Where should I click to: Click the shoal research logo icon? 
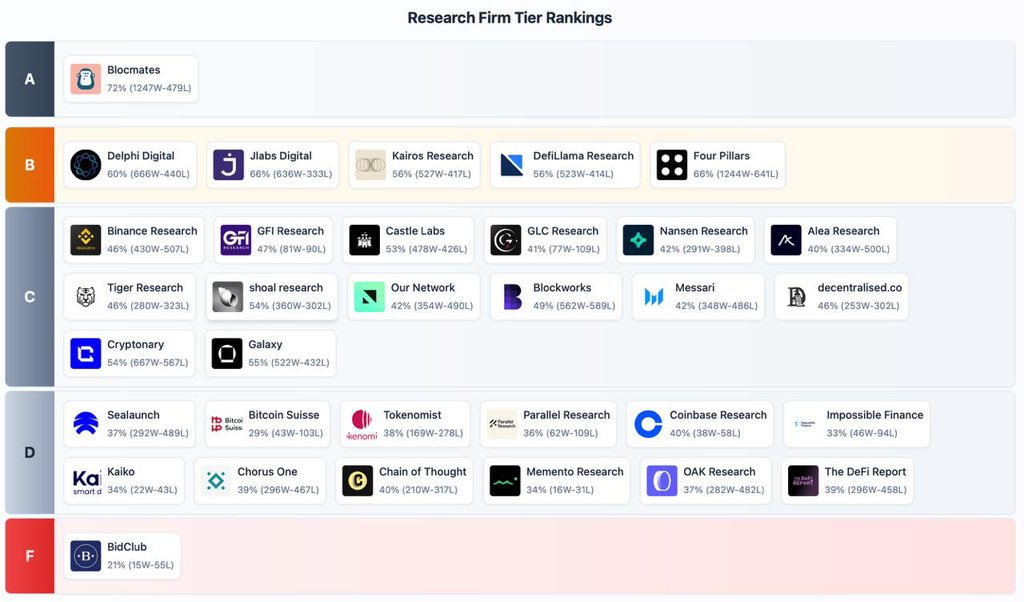pyautogui.click(x=228, y=297)
